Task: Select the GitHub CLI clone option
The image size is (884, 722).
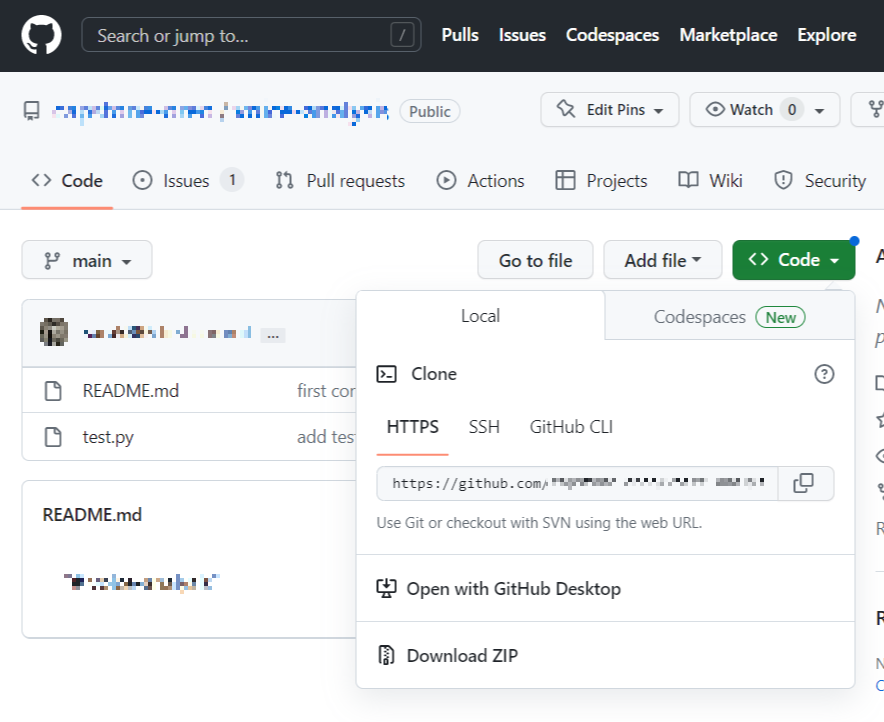Action: [x=571, y=427]
